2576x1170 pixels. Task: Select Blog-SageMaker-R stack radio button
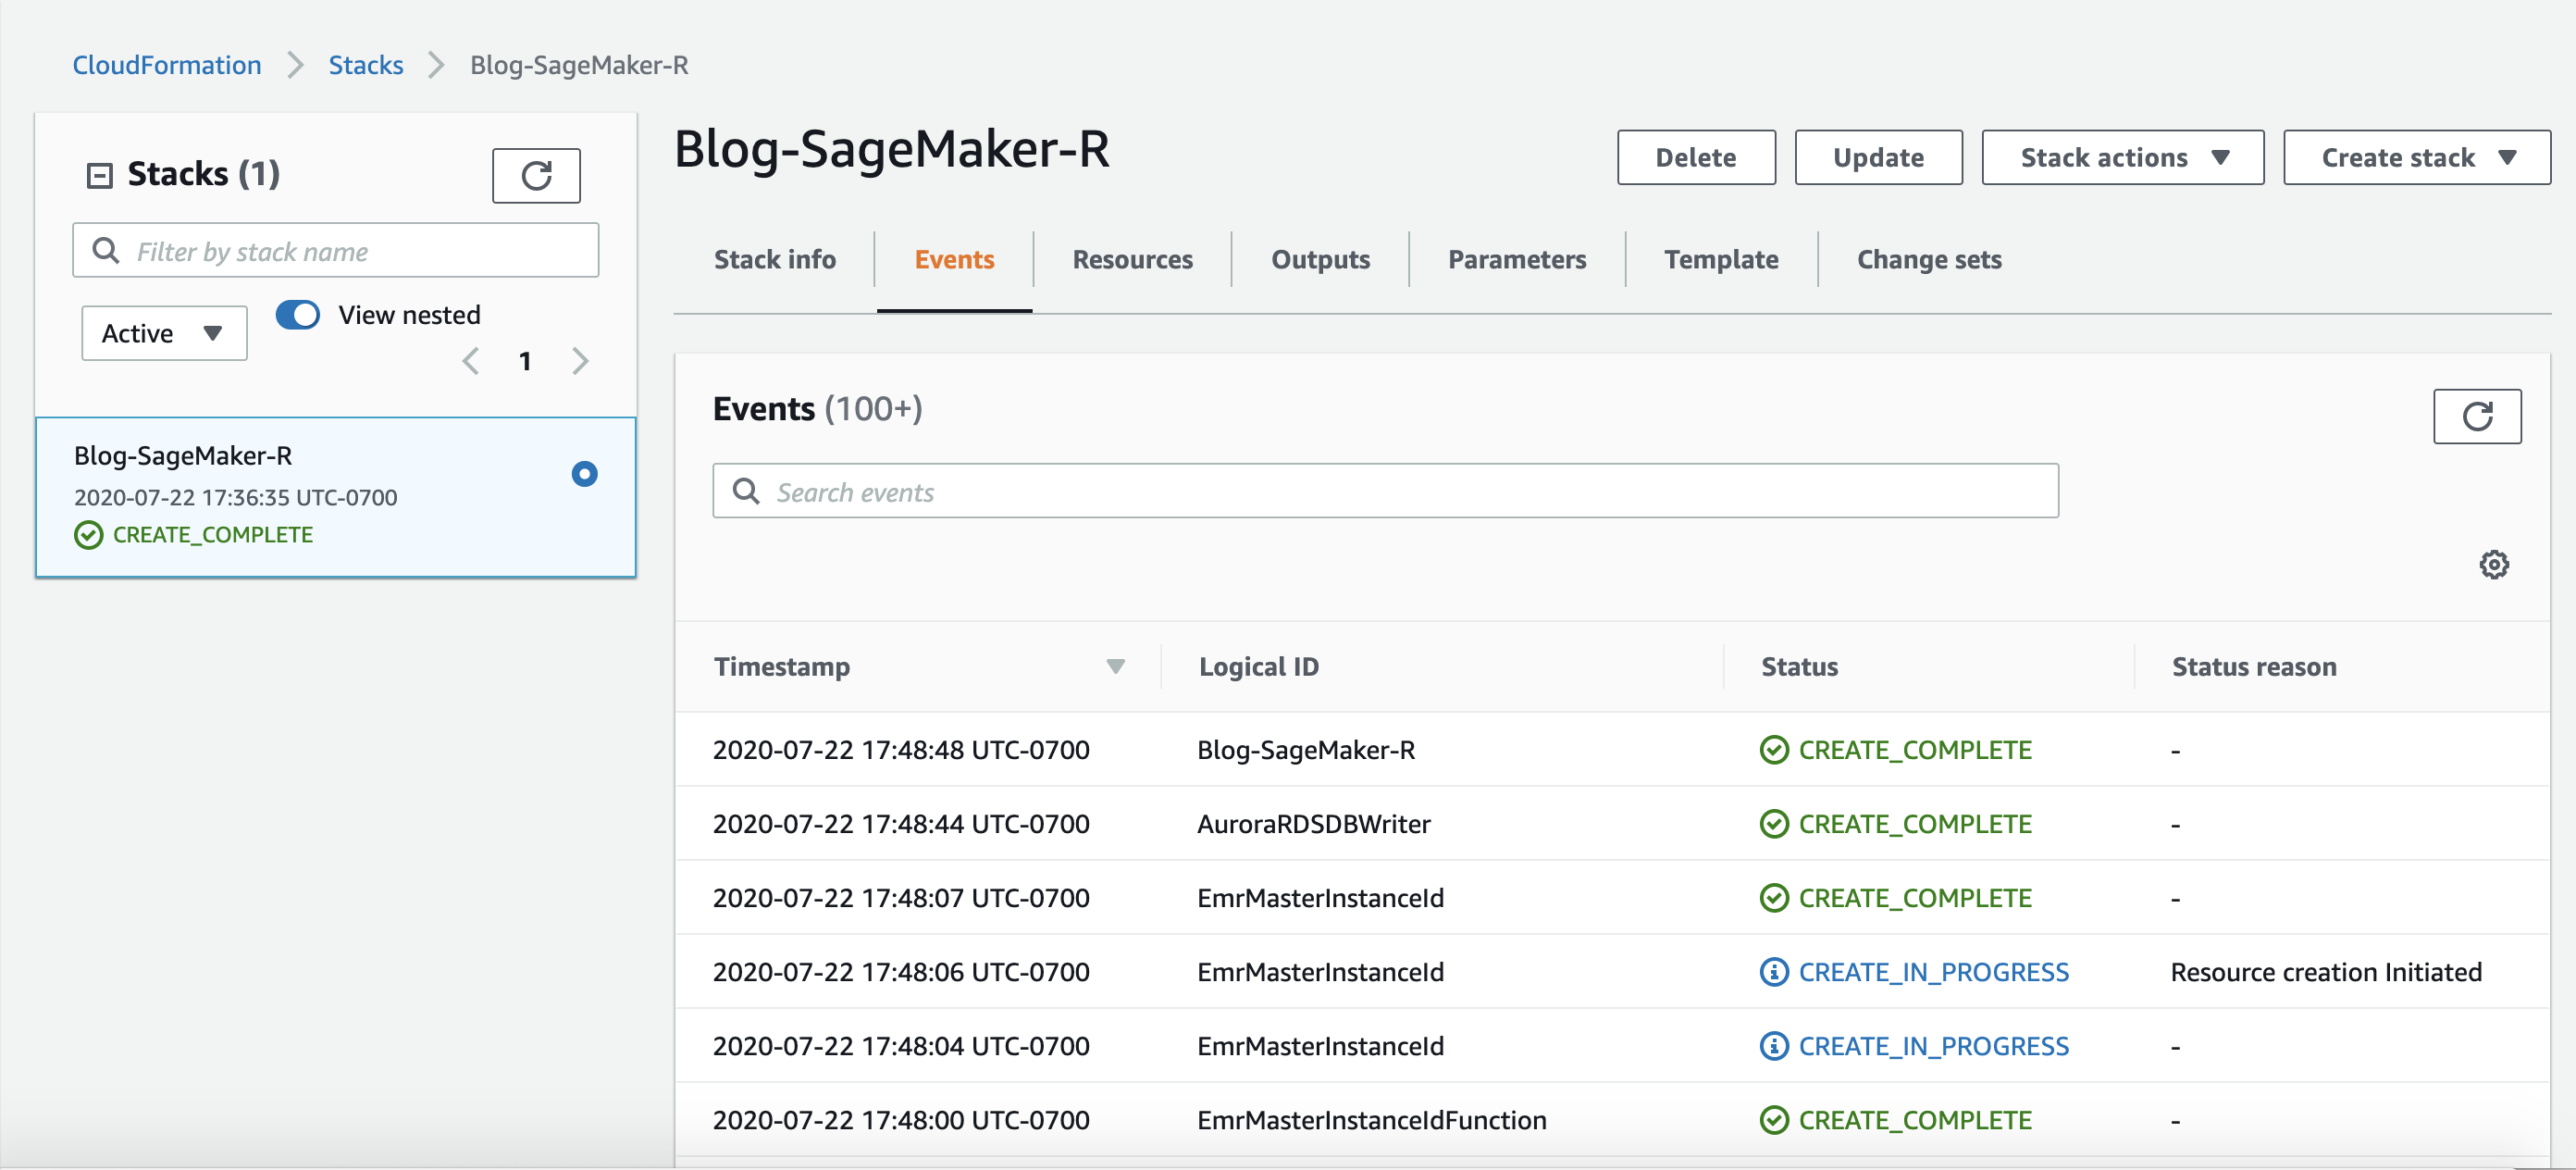pos(585,474)
